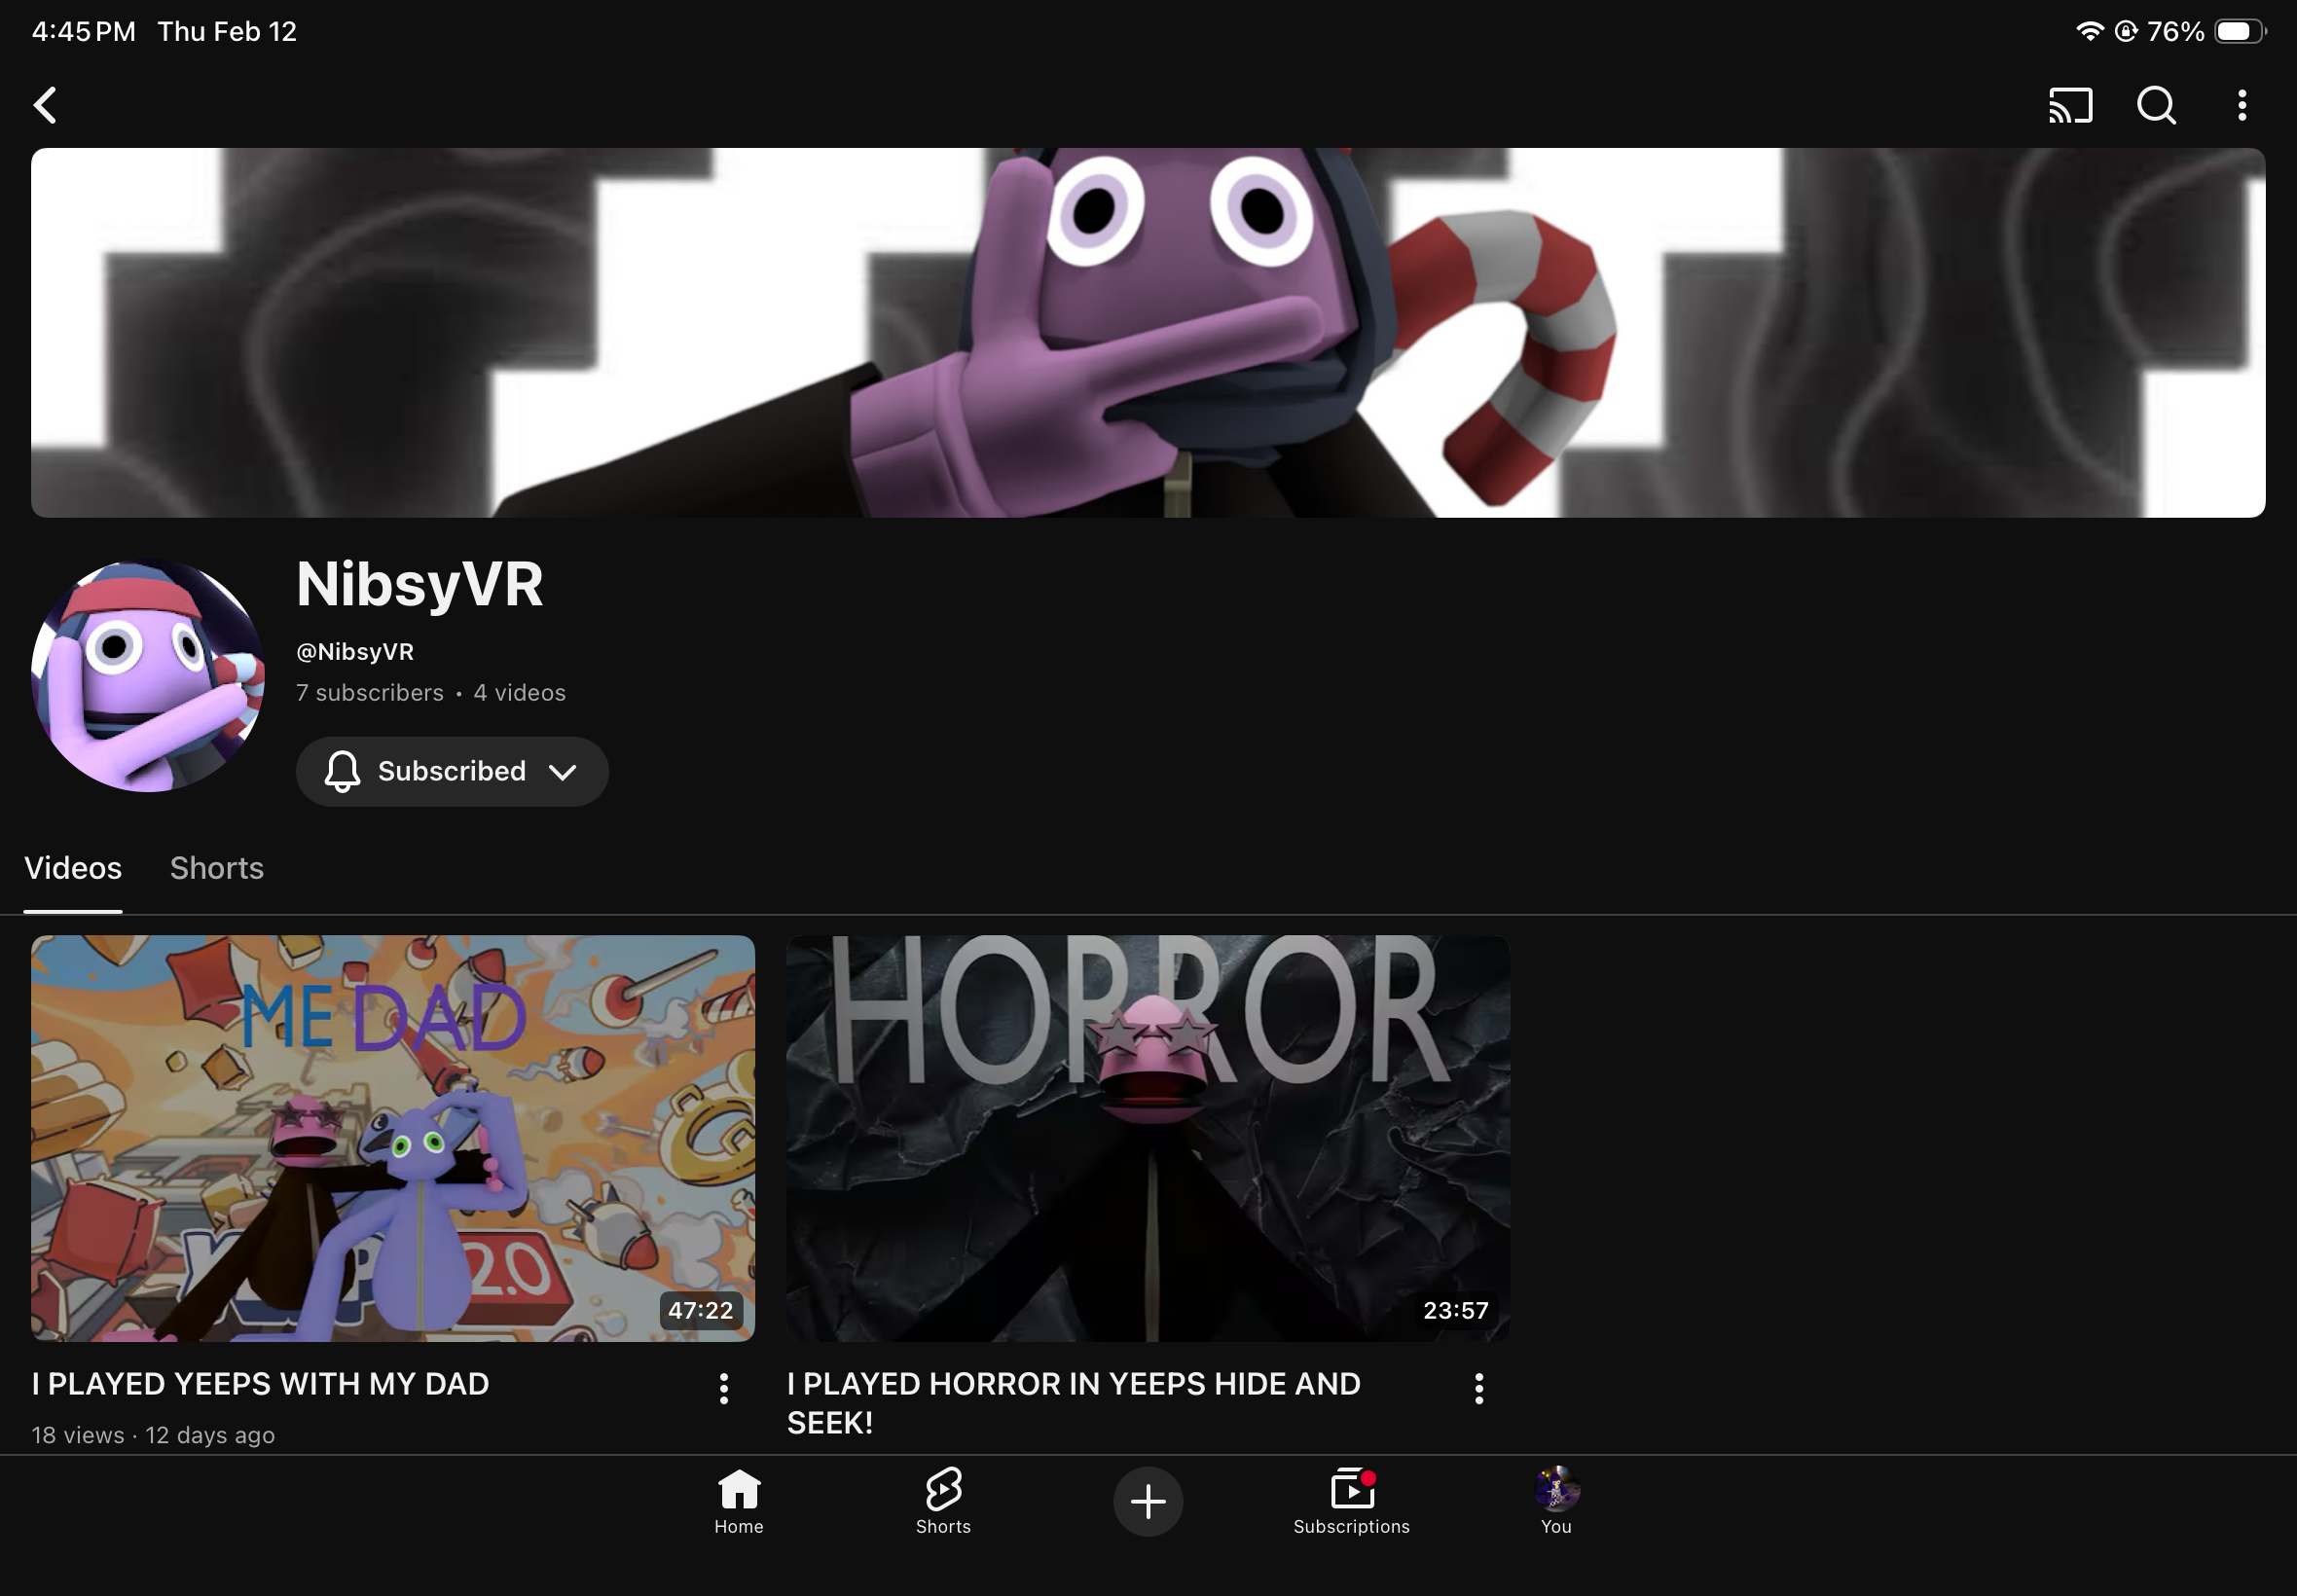
Task: Tap the Thu Feb 12 date
Action: [x=227, y=31]
